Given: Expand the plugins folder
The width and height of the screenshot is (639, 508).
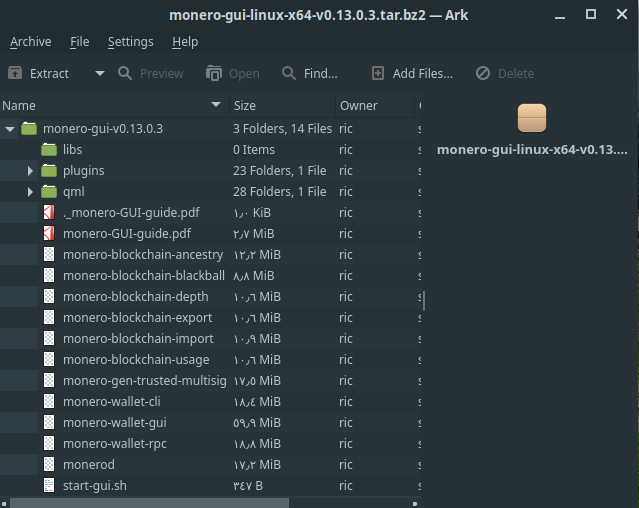Looking at the screenshot, I should (x=30, y=171).
